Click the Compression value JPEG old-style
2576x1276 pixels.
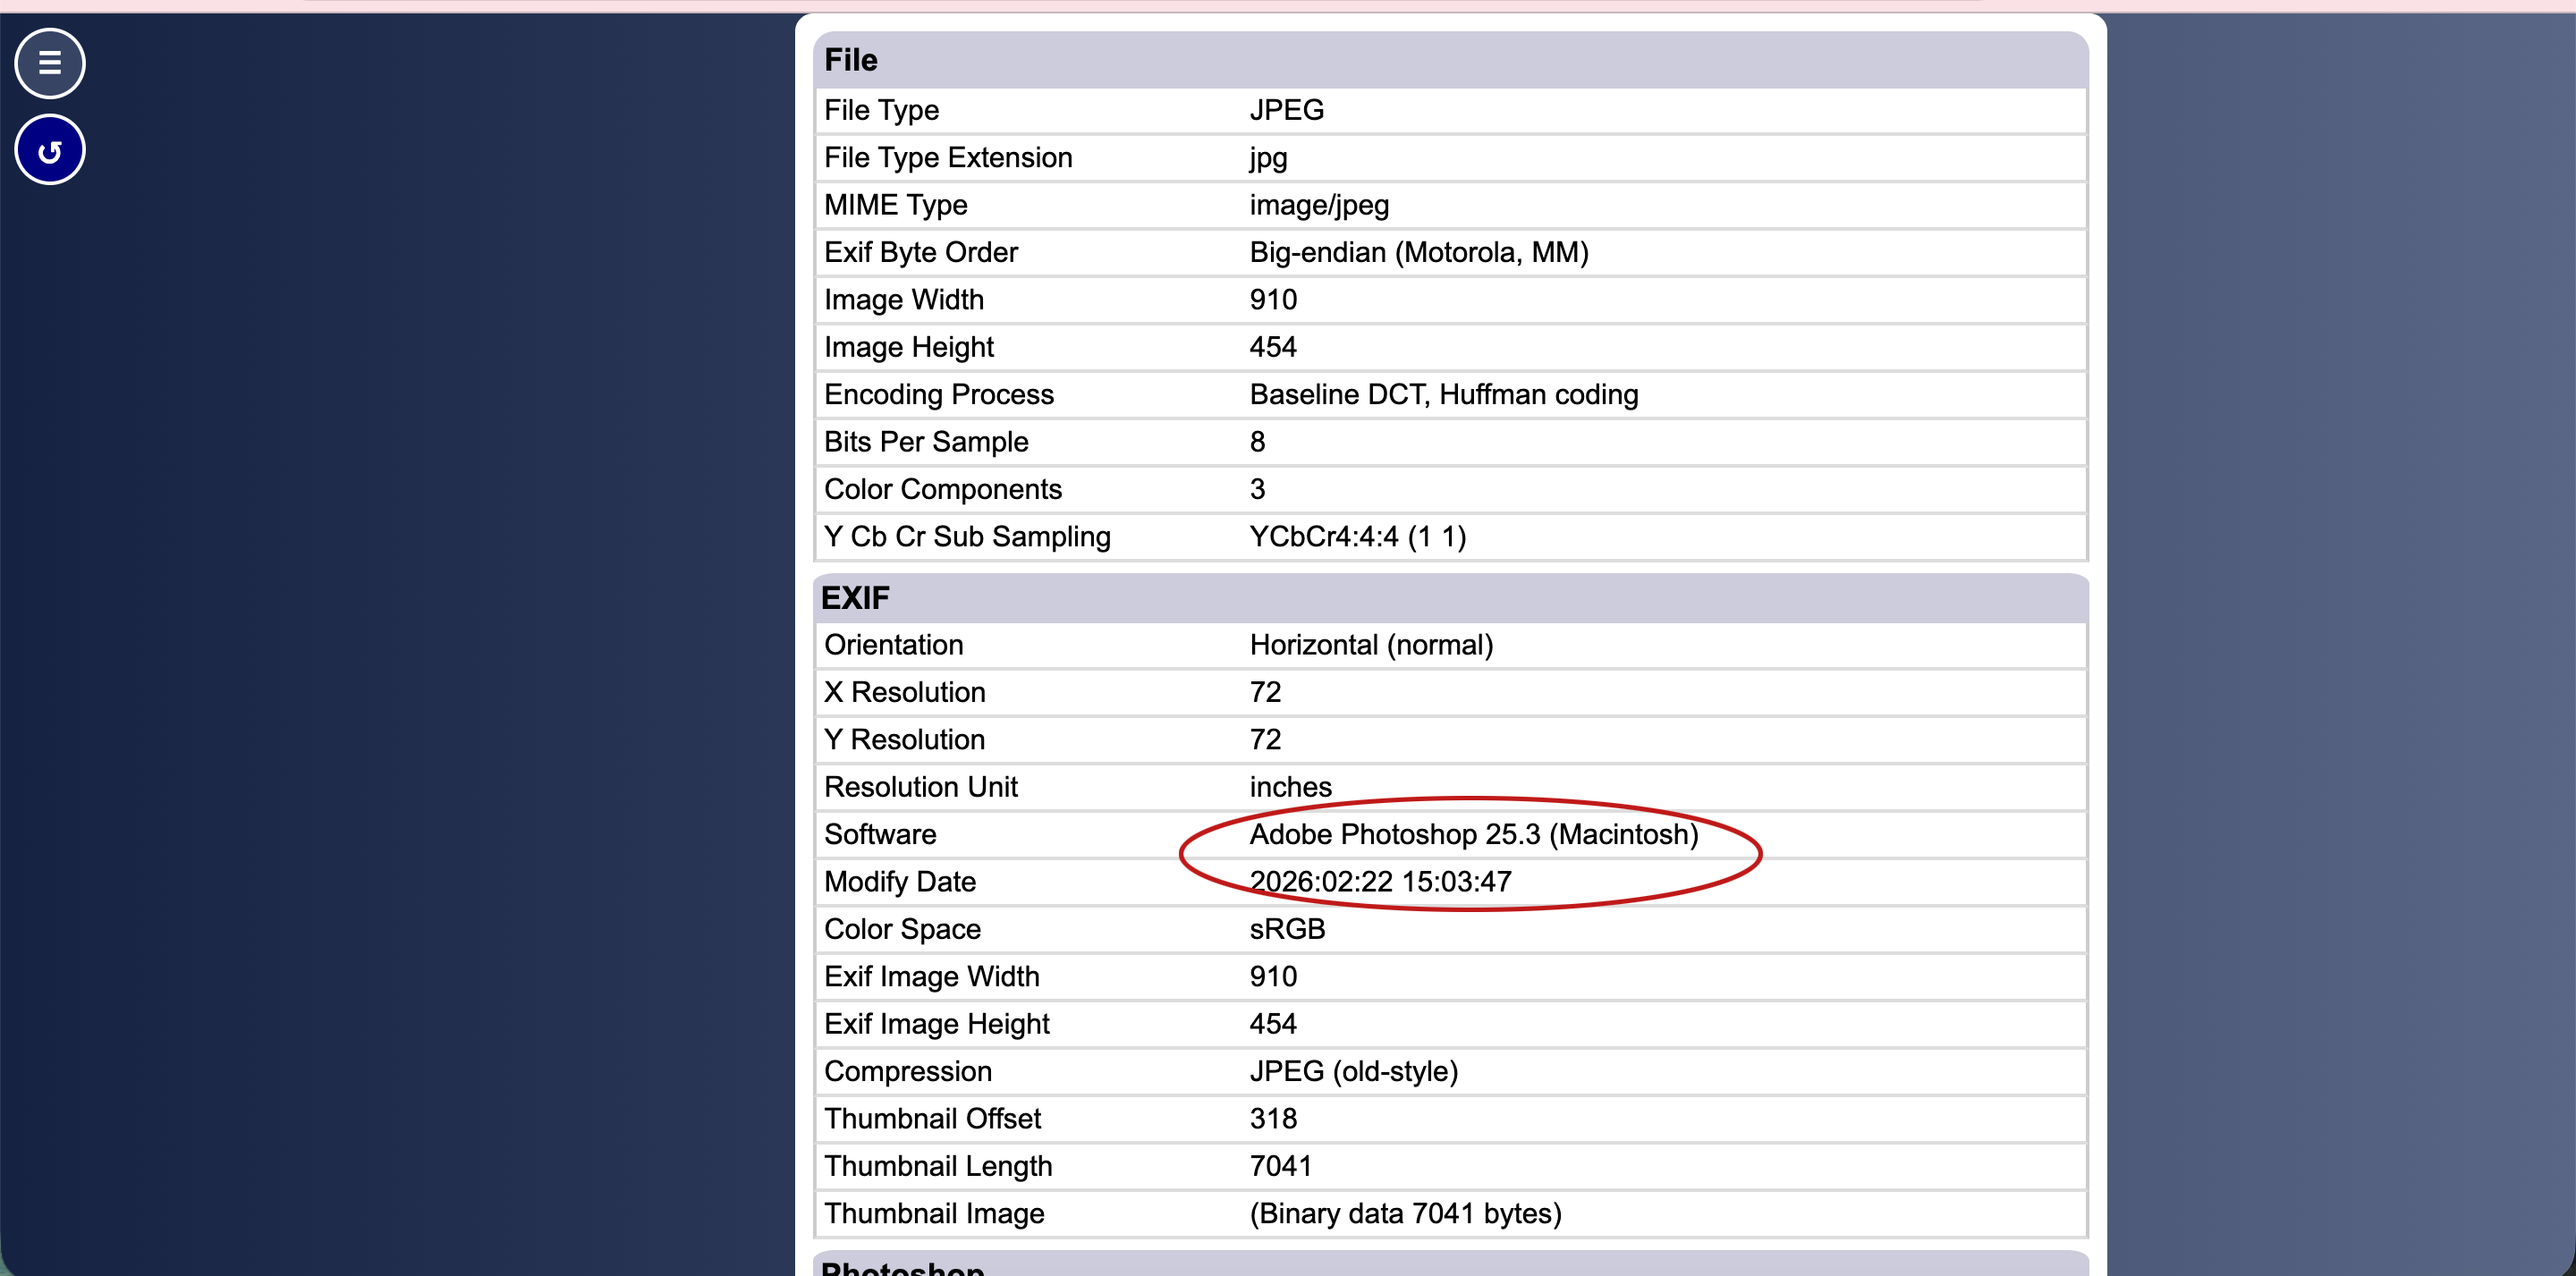[x=1354, y=1071]
